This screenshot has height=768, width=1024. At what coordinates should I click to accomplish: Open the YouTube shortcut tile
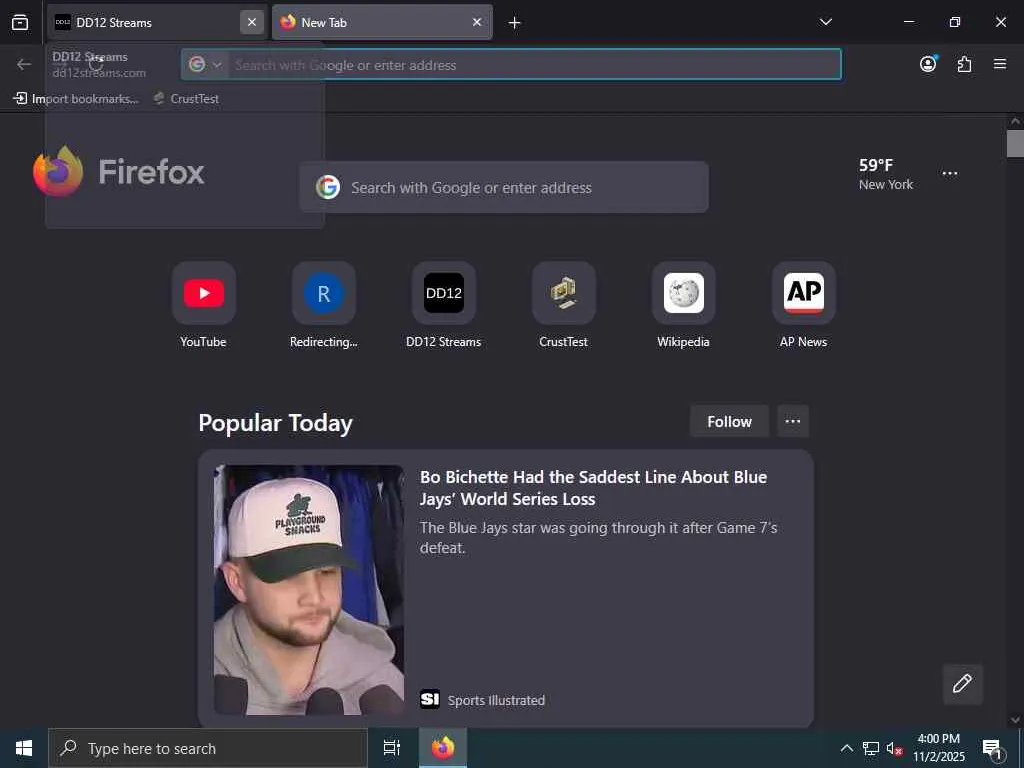(204, 306)
